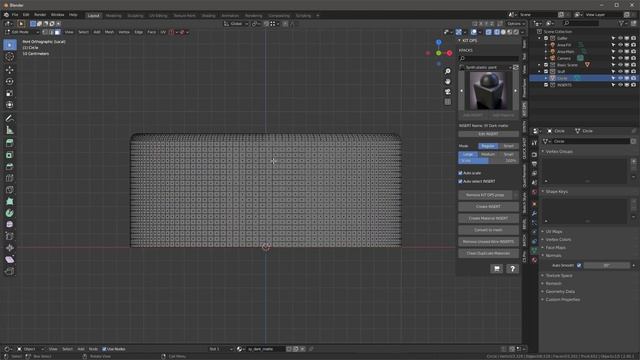Toggle Use Nodes checkbox
Viewport: 640px width, 360px height.
(x=104, y=349)
